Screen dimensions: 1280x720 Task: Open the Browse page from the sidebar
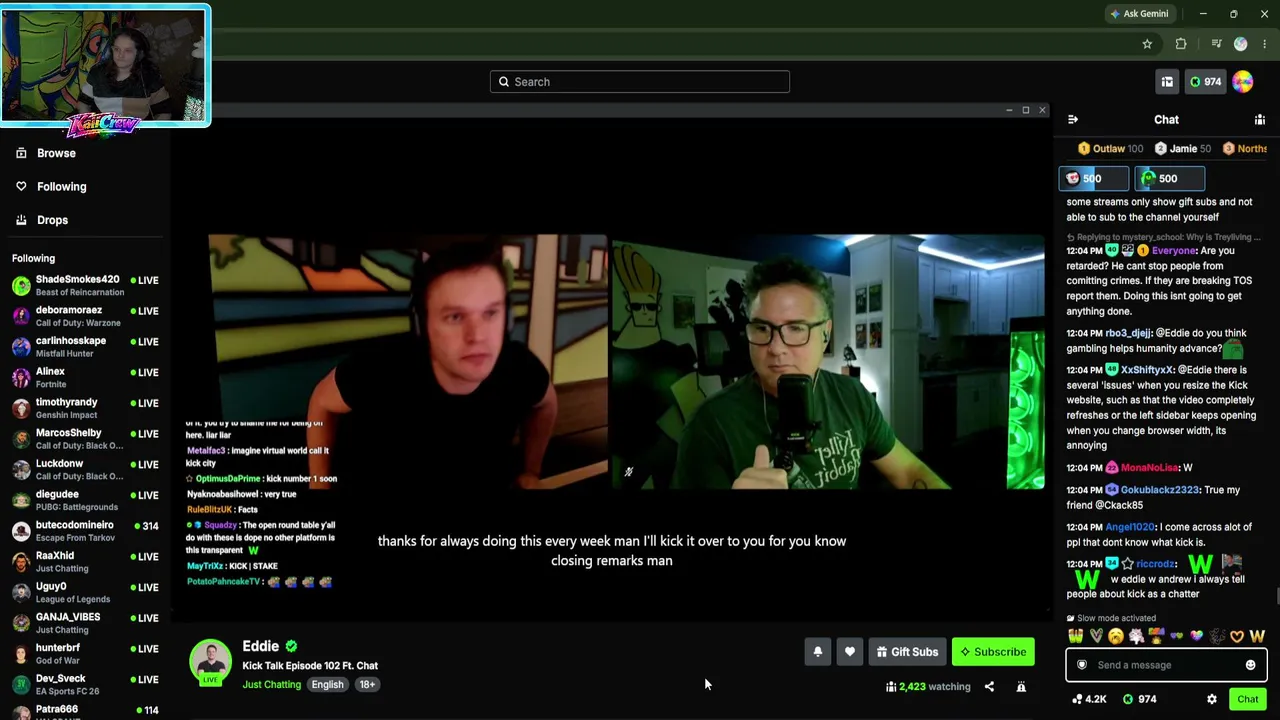(x=45, y=153)
